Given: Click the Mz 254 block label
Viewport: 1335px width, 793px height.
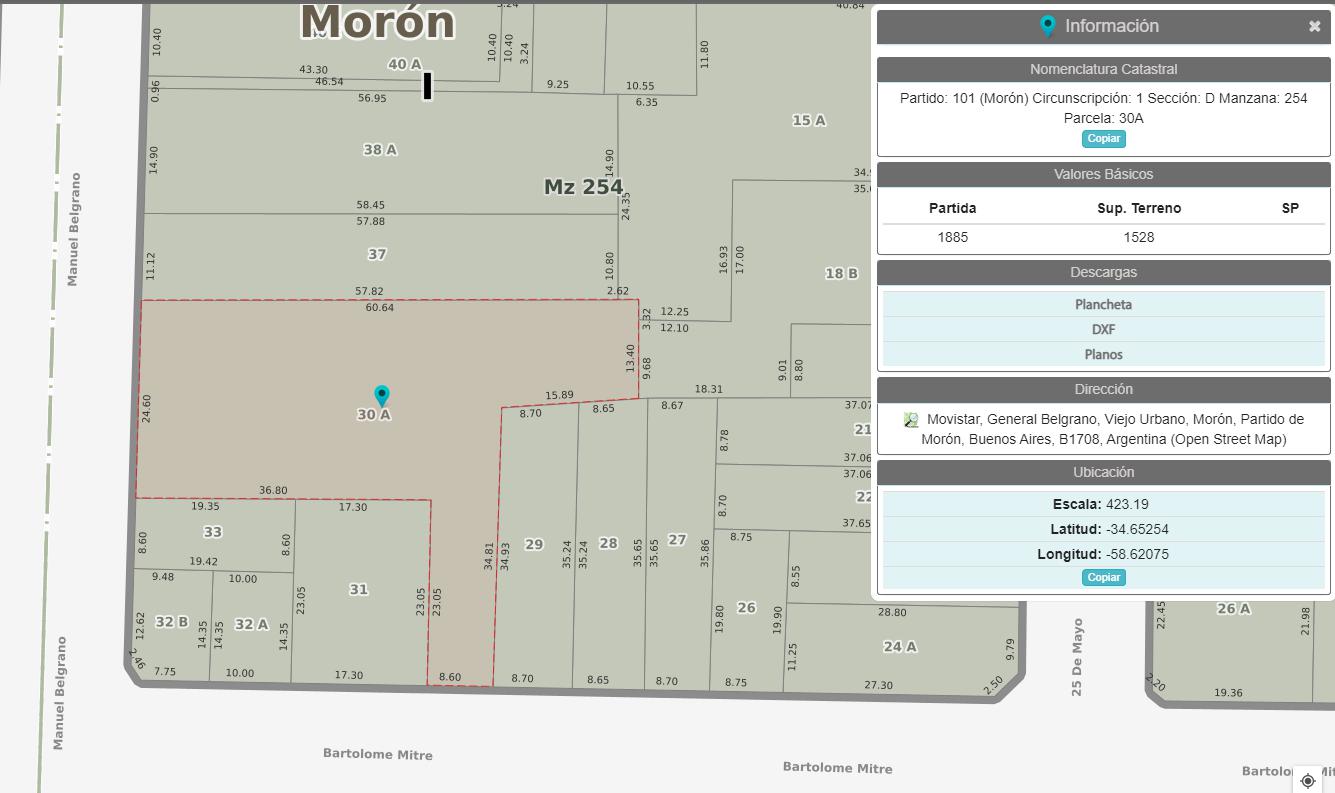Looking at the screenshot, I should coord(583,187).
